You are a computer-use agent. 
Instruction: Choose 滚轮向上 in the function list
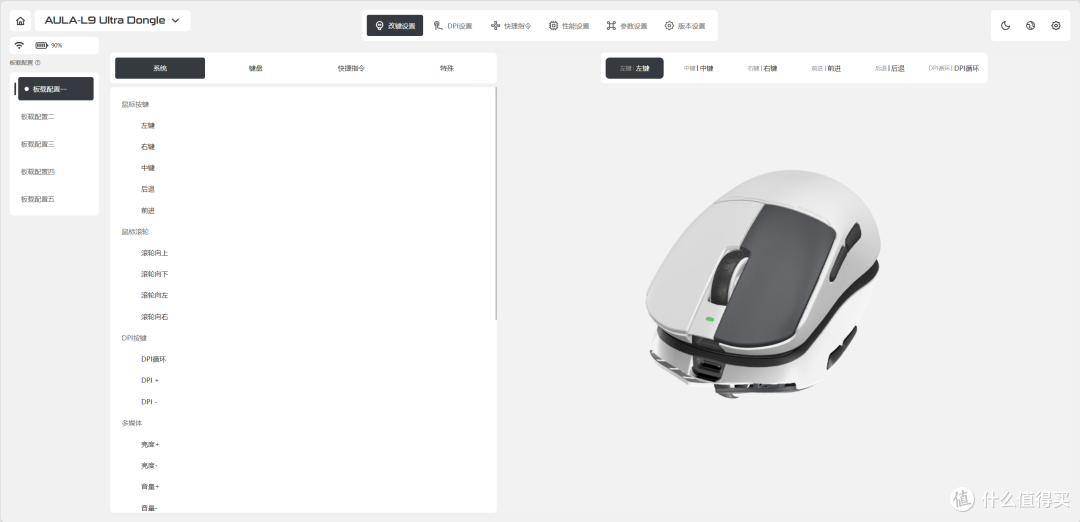click(154, 253)
